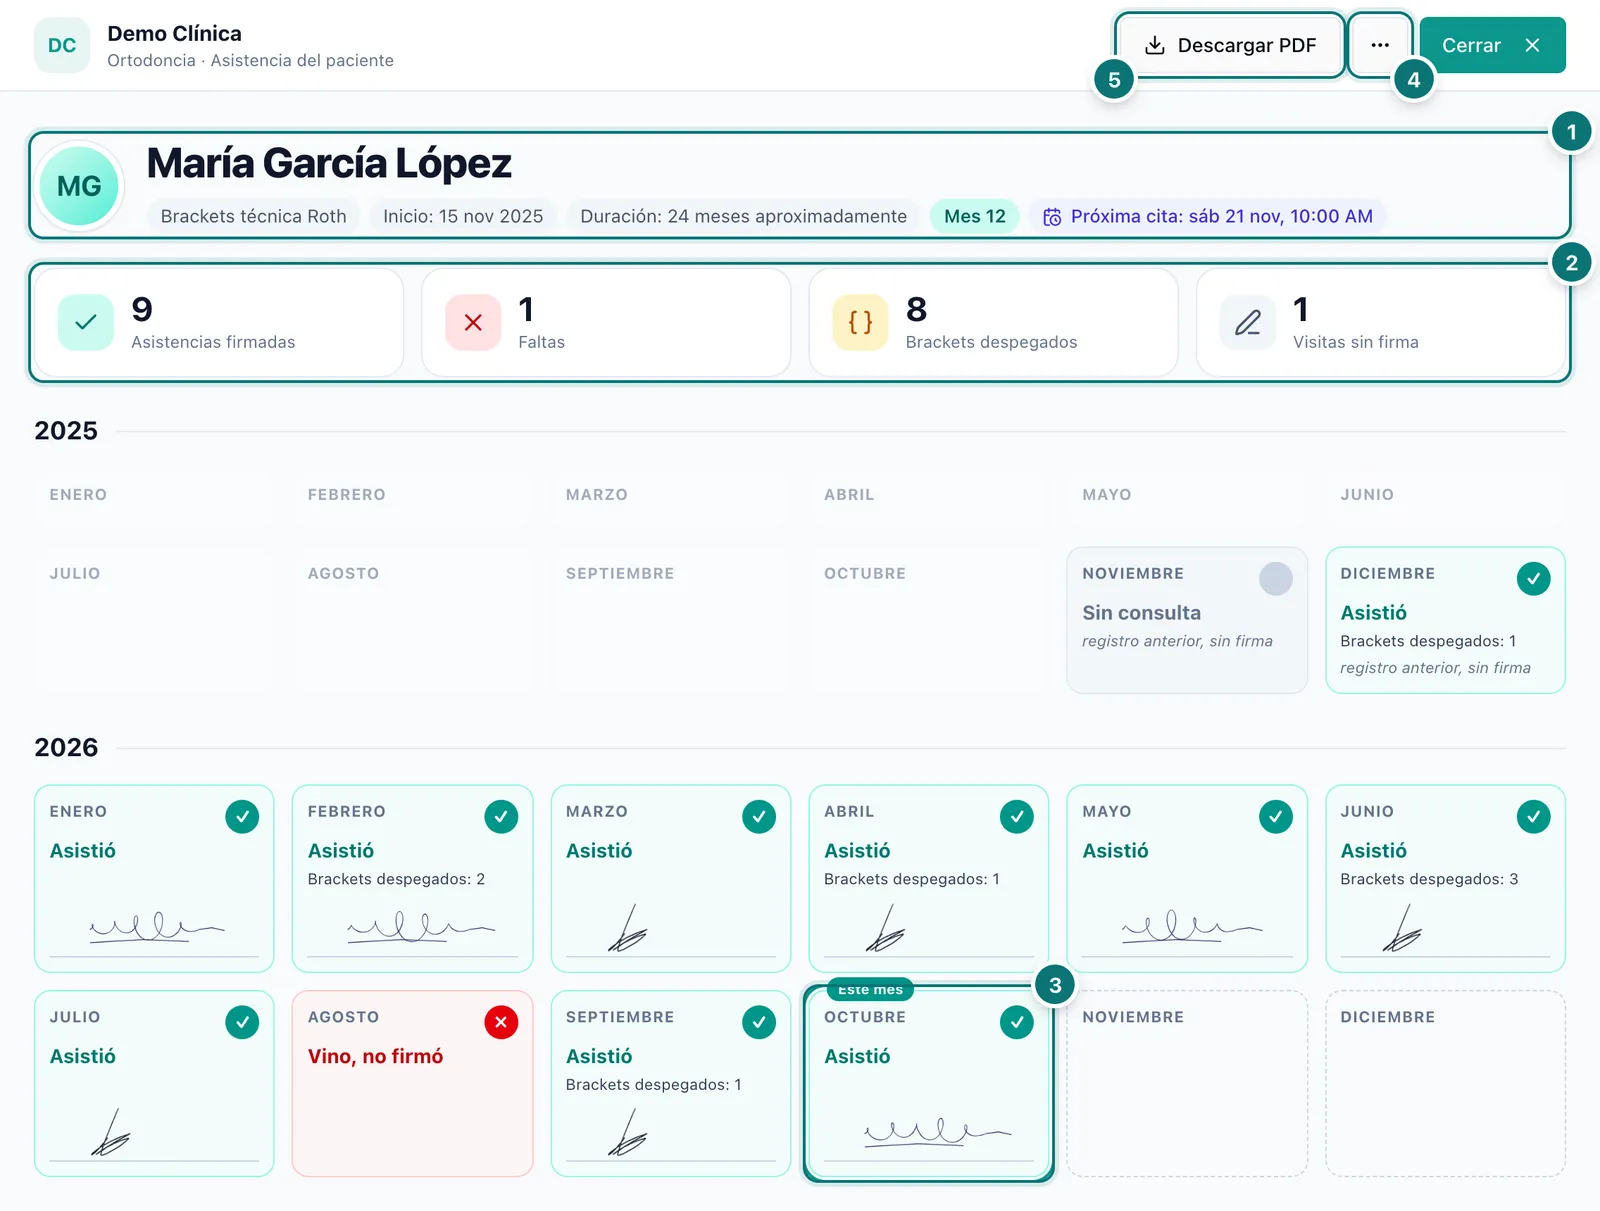
Task: Click the Ortodoncia · Asistencia del paciente subtitle
Action: (250, 60)
